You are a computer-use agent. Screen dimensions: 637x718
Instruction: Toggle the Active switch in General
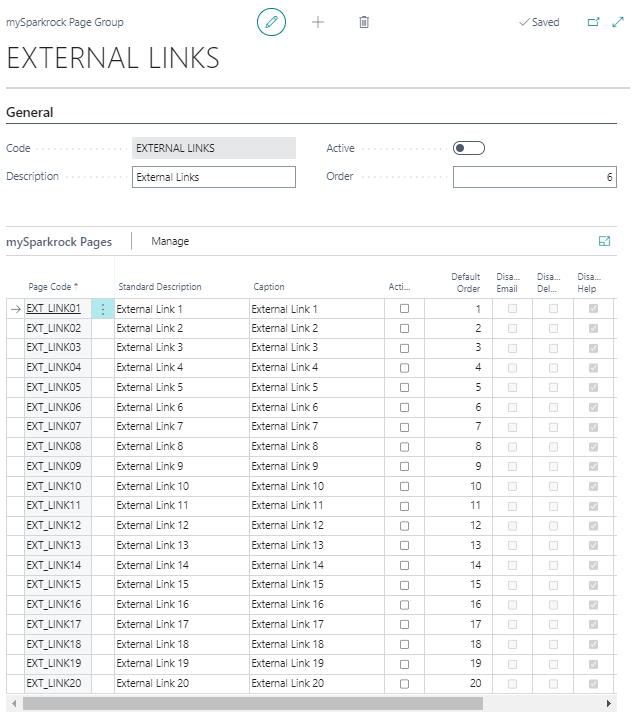(x=468, y=148)
